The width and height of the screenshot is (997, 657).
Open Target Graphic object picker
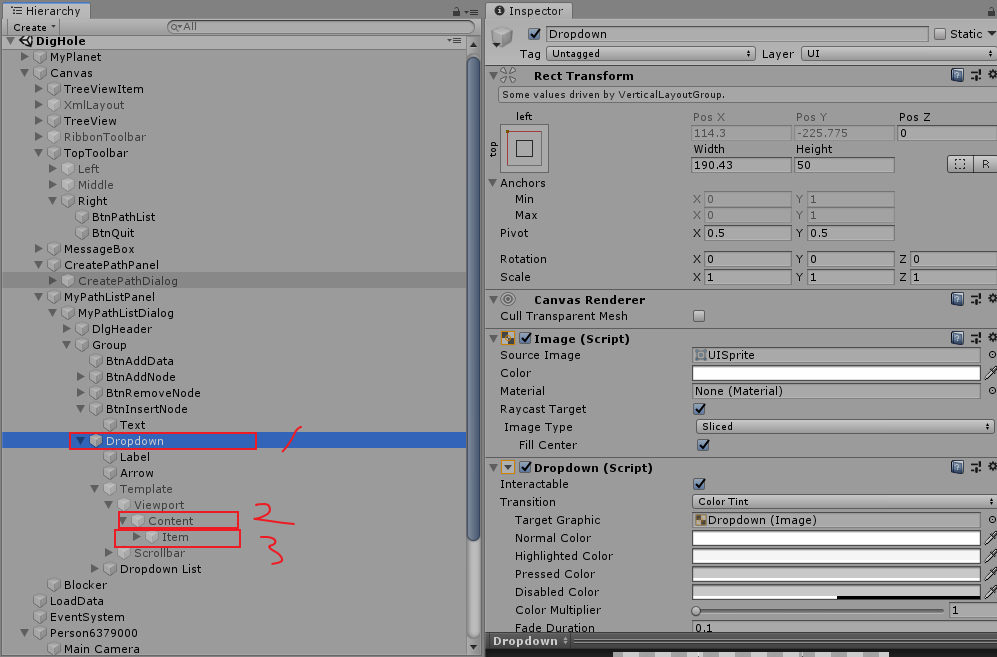(992, 520)
